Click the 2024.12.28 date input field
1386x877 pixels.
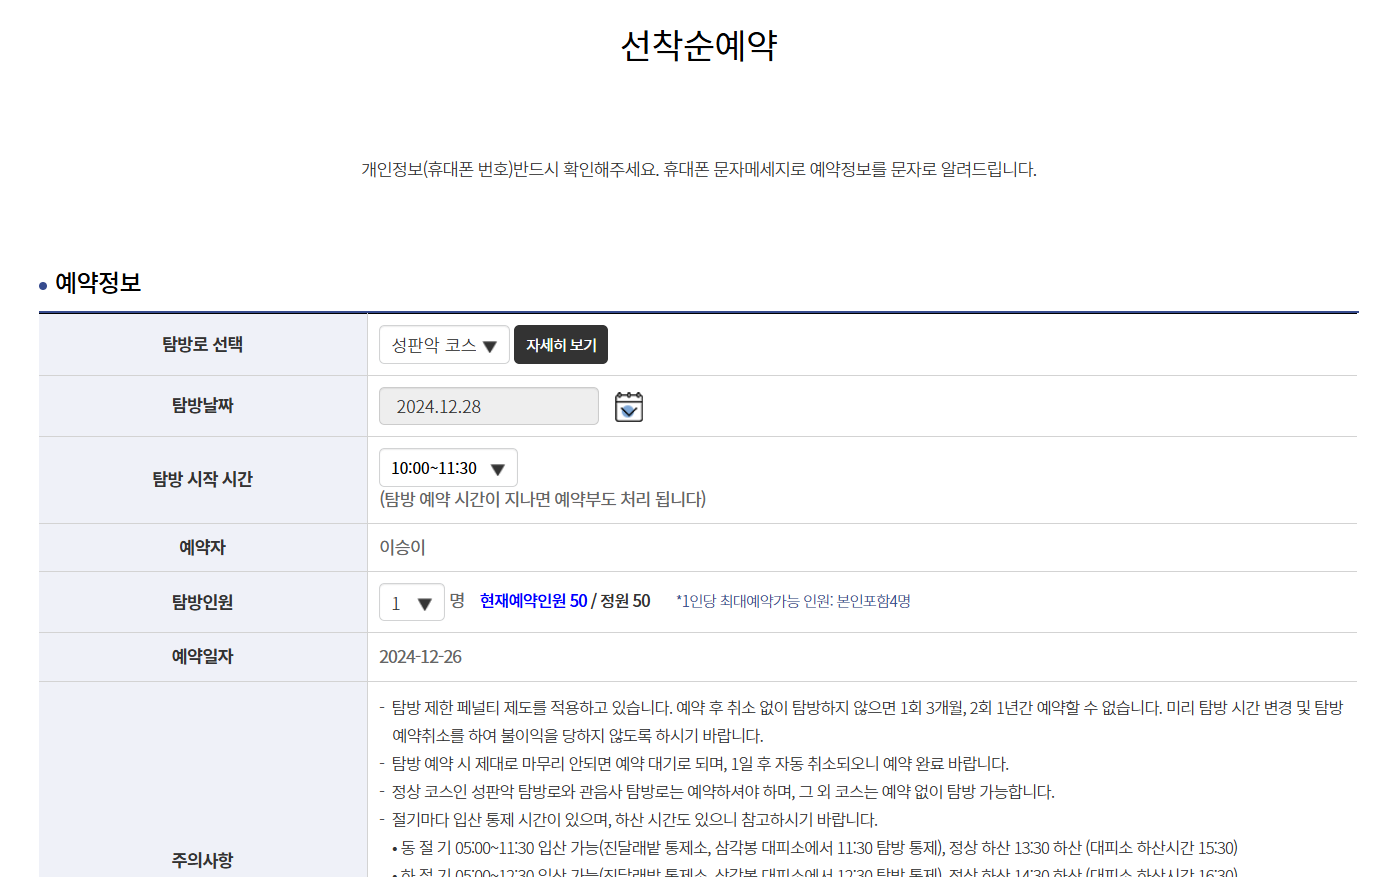pyautogui.click(x=488, y=406)
